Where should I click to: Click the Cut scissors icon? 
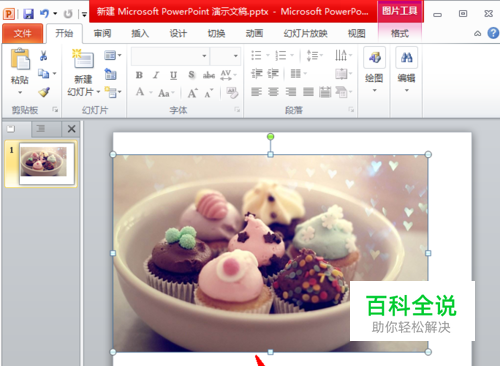(43, 55)
